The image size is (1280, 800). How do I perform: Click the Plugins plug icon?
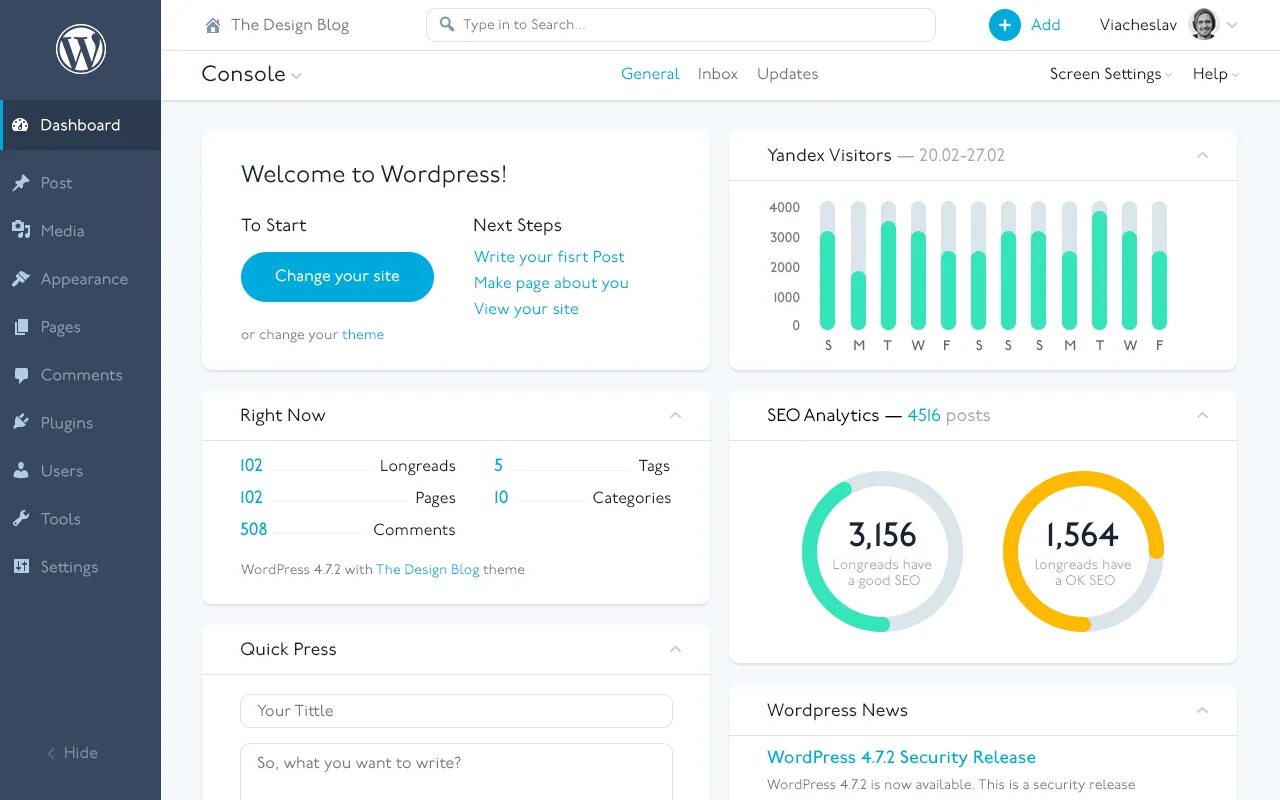(20, 423)
